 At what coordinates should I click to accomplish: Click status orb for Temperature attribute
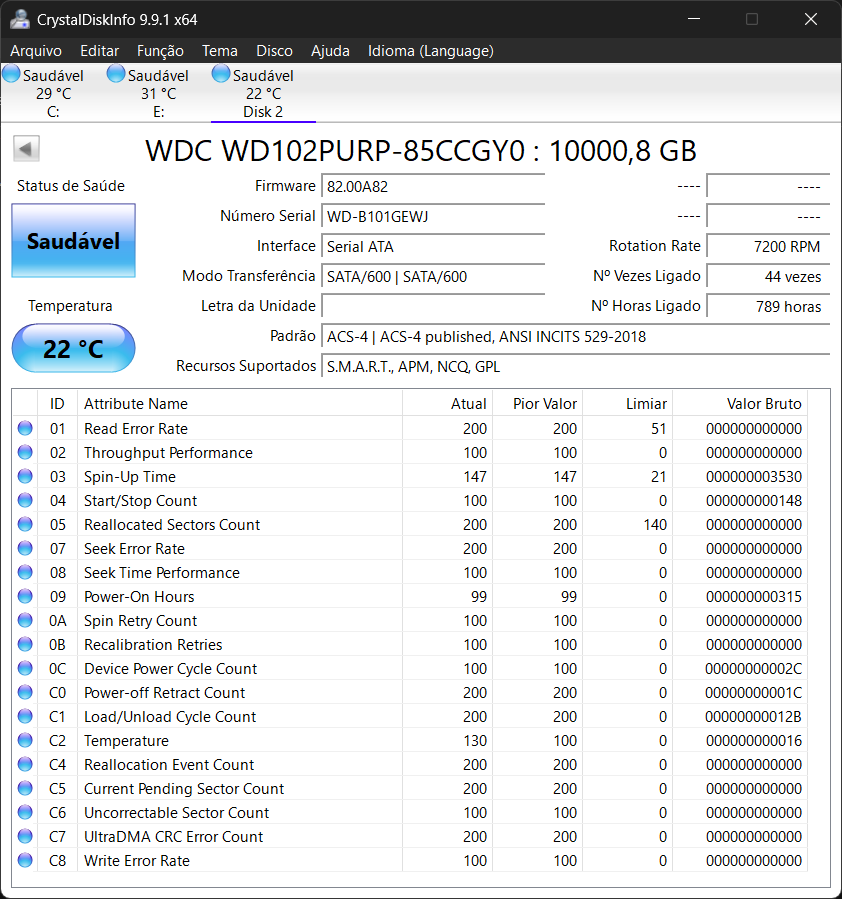click(25, 740)
